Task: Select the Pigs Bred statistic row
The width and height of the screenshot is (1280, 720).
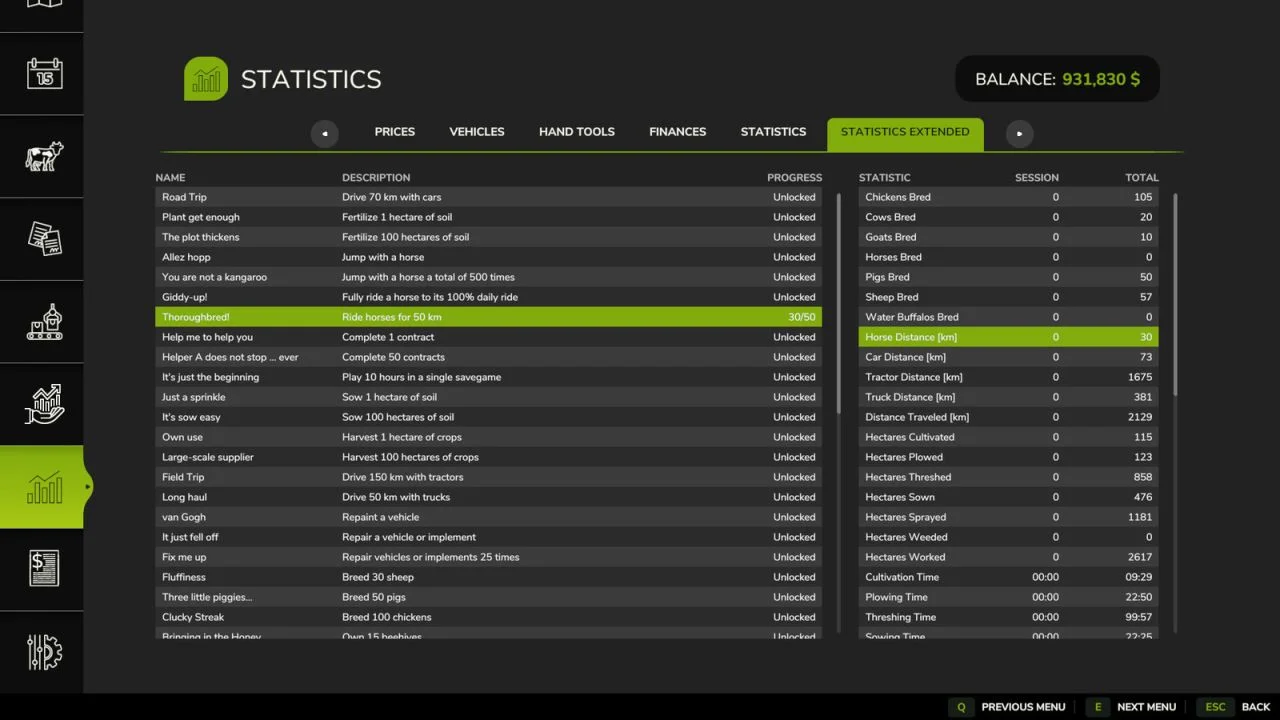Action: click(1008, 277)
